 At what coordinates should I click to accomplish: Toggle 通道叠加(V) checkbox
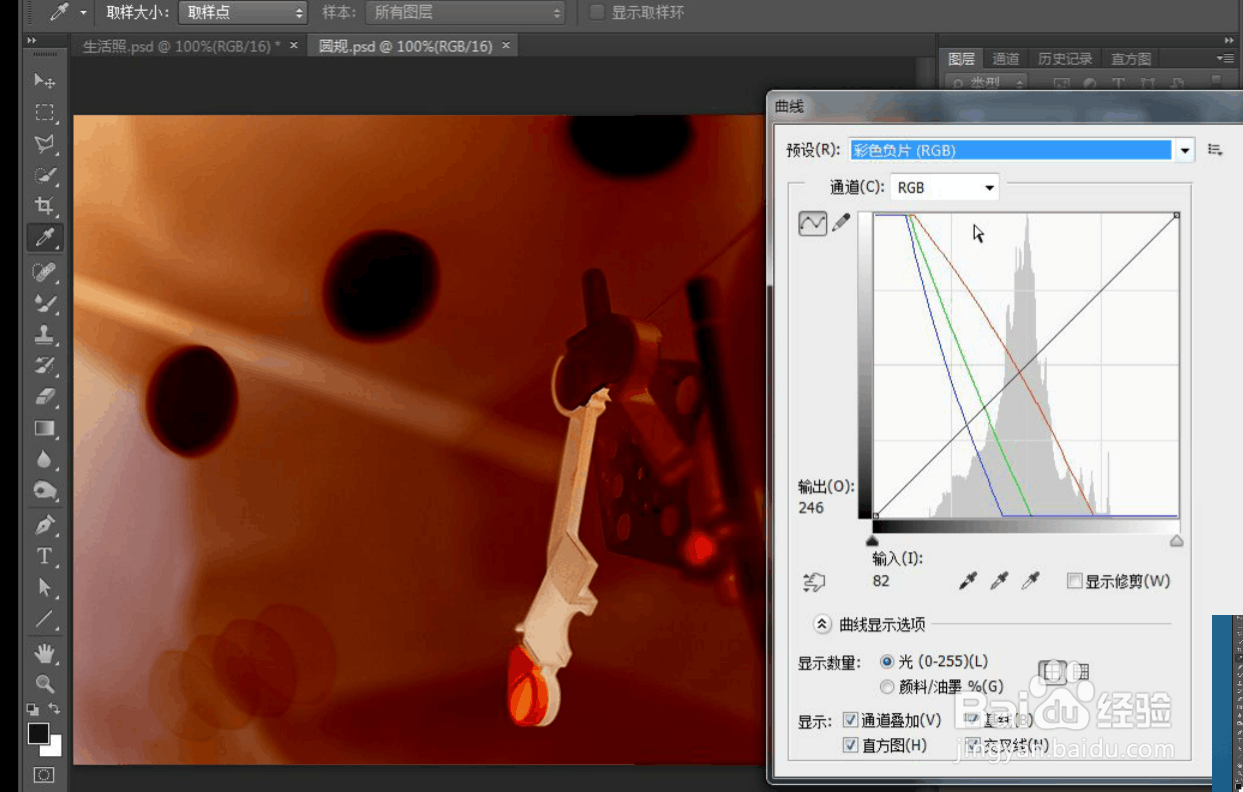(x=850, y=720)
